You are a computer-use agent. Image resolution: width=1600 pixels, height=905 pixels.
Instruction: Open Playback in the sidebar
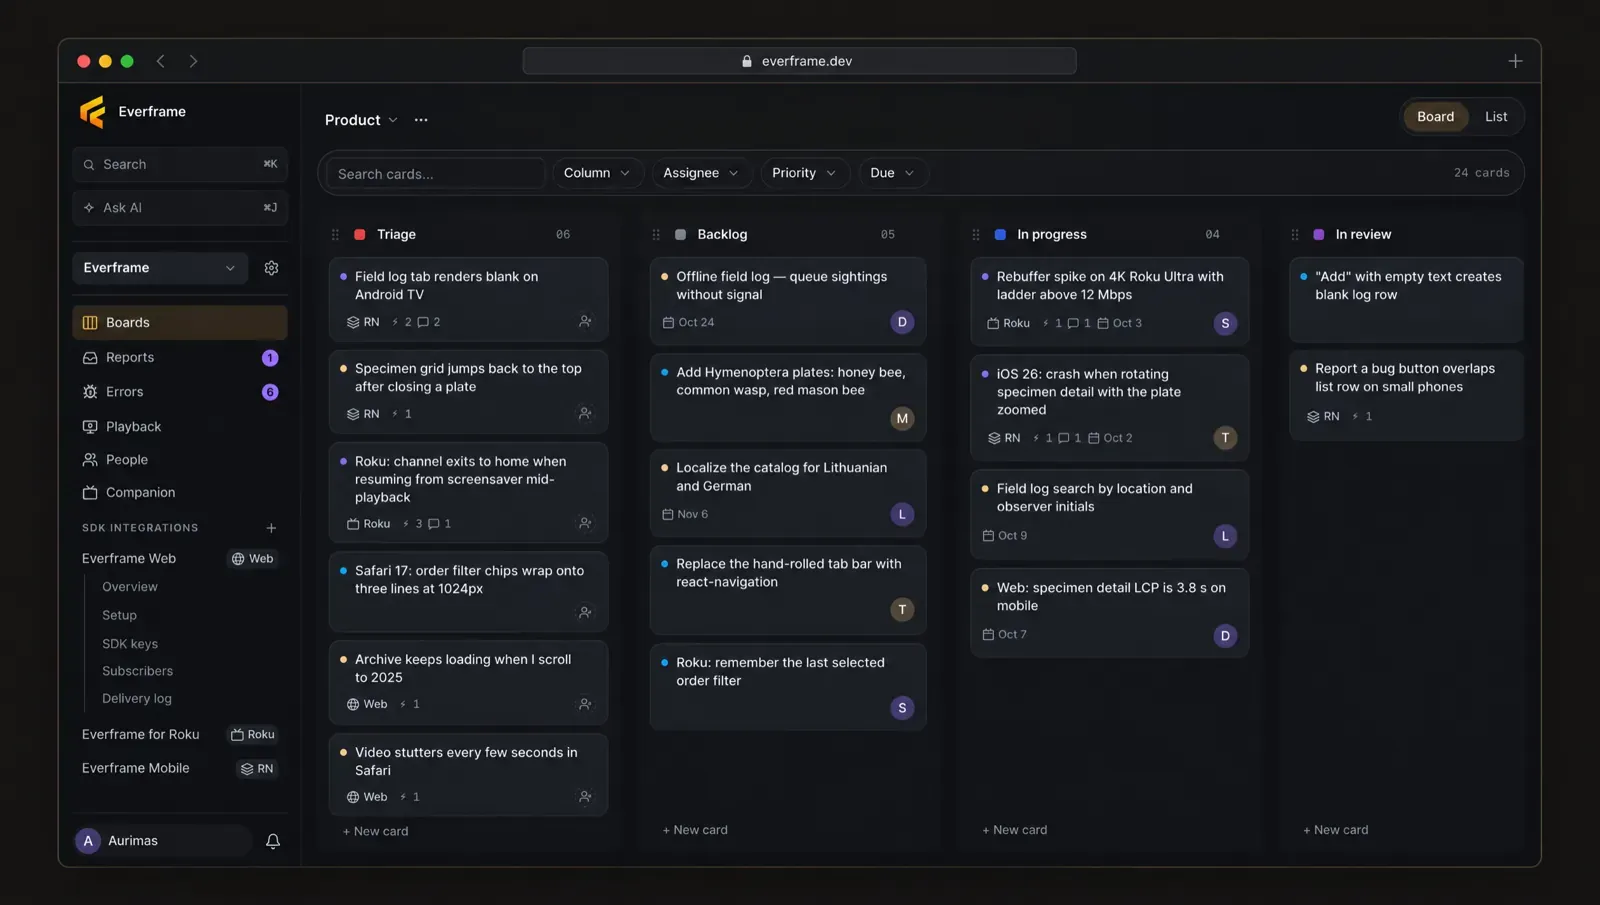tap(180, 427)
